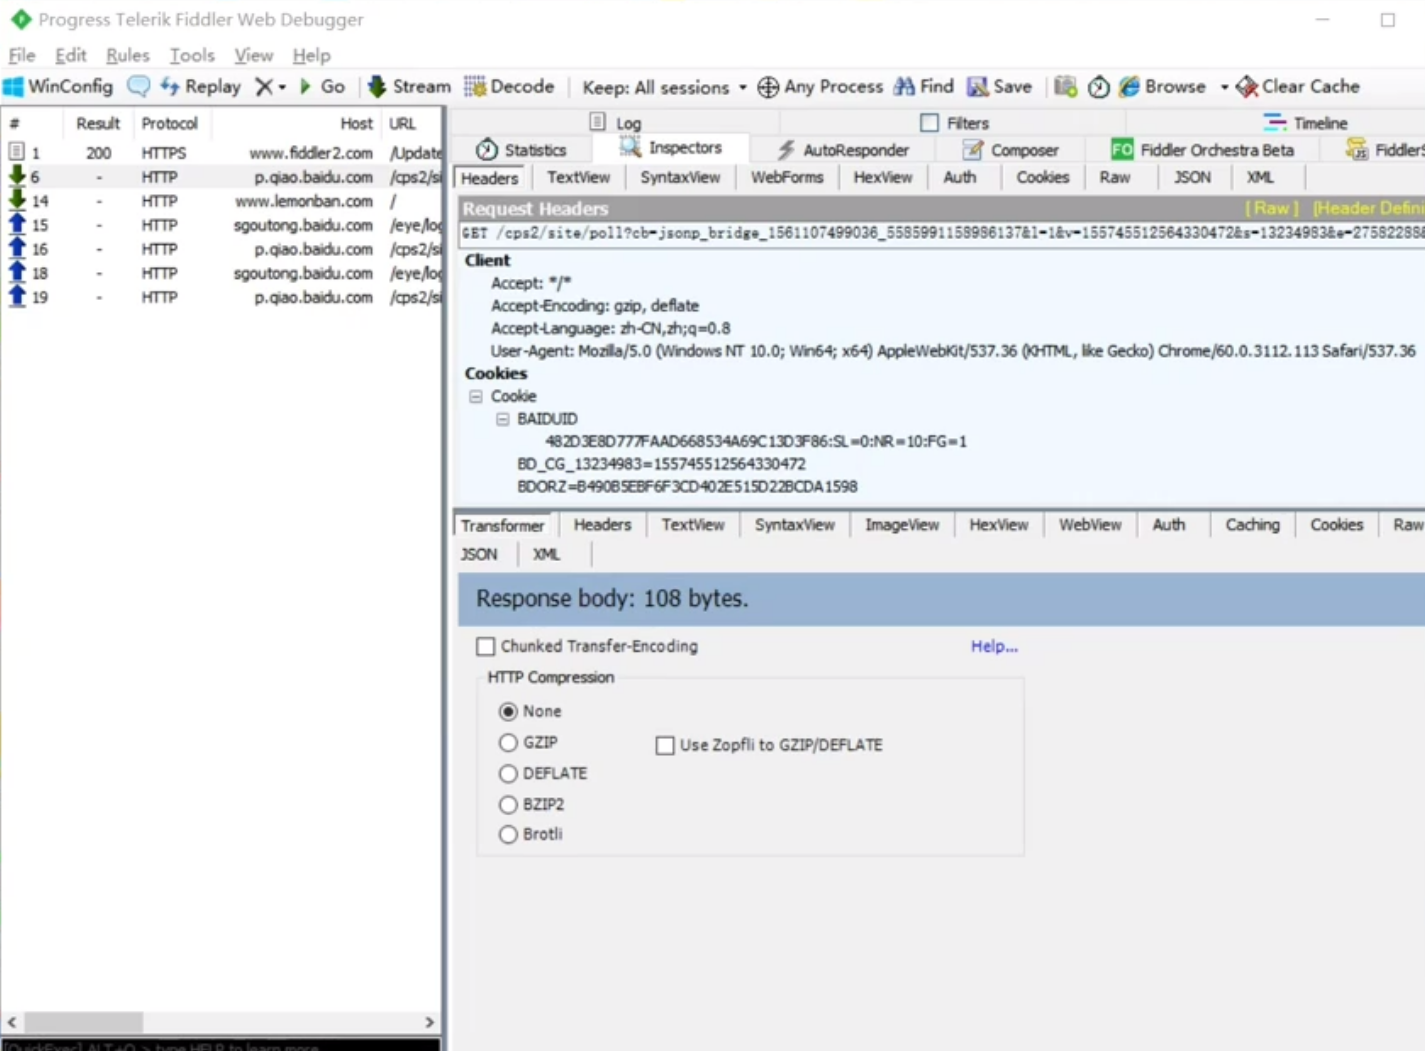Click the session list horizontal scrollbar thumb

tap(83, 1022)
